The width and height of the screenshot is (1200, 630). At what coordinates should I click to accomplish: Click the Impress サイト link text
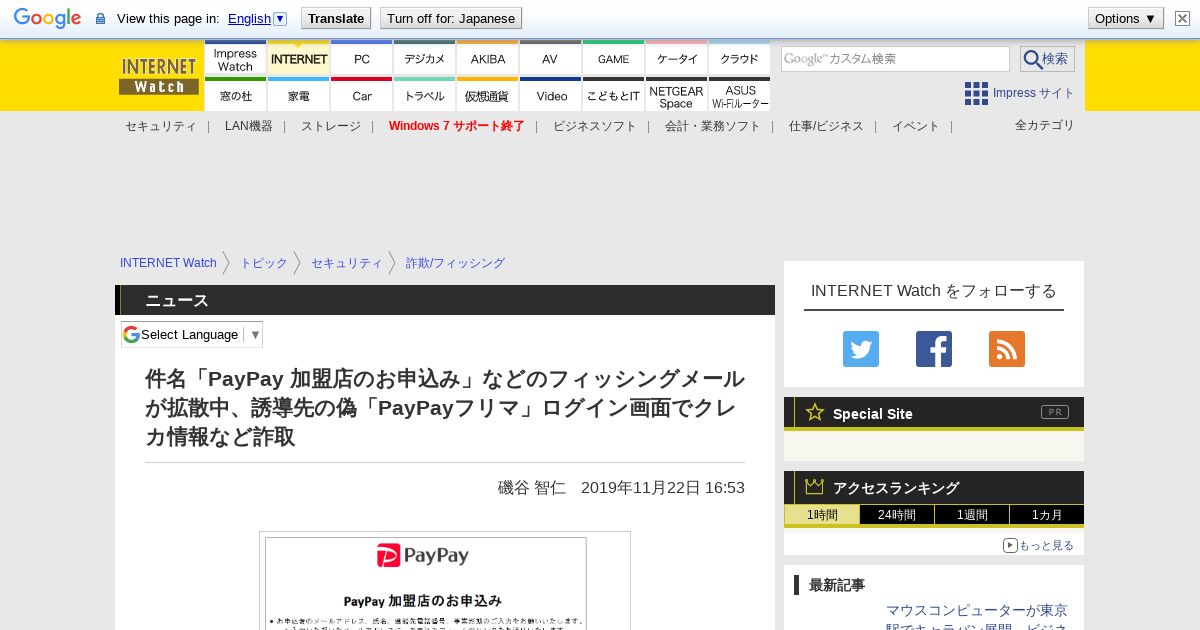(1034, 93)
